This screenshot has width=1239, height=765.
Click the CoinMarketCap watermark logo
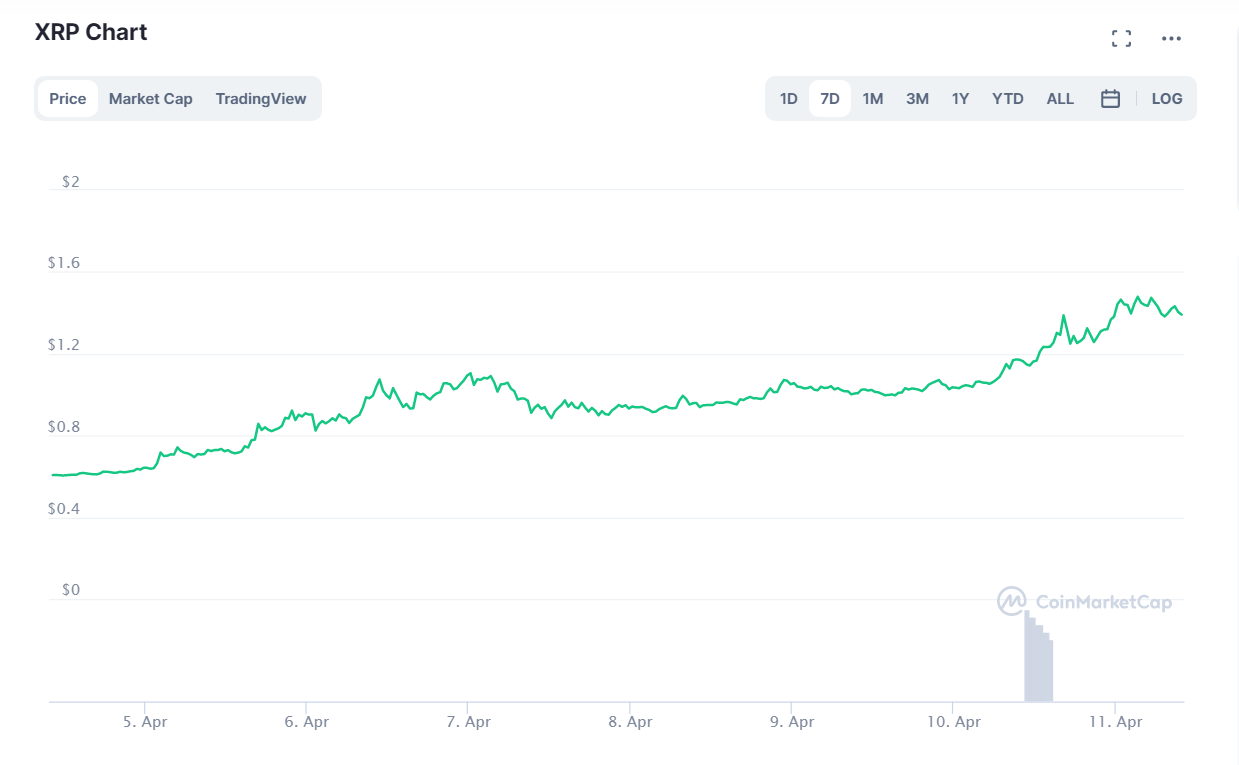[x=1084, y=601]
